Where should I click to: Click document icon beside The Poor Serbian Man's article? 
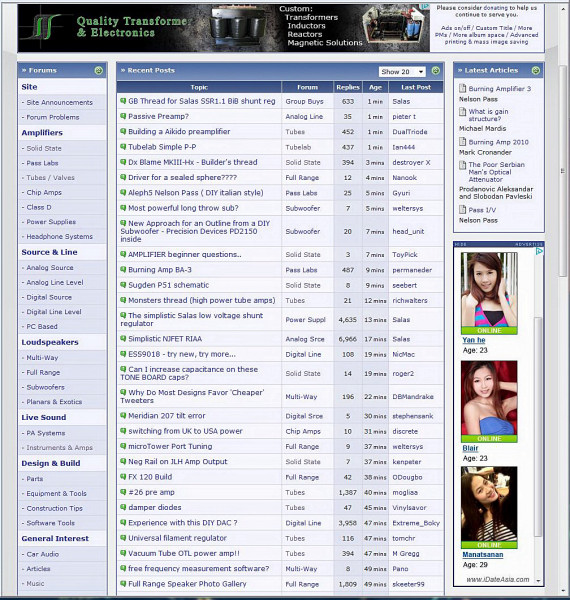[x=463, y=165]
